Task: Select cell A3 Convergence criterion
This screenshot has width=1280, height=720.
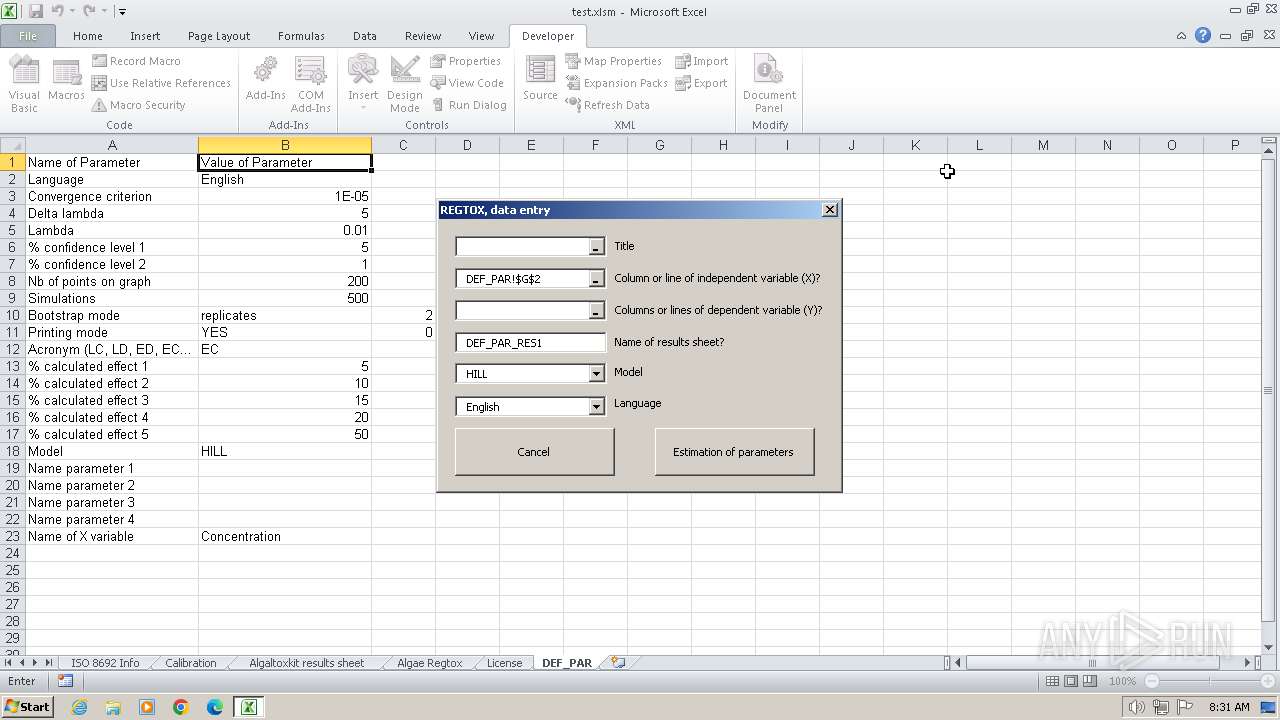Action: pyautogui.click(x=112, y=197)
